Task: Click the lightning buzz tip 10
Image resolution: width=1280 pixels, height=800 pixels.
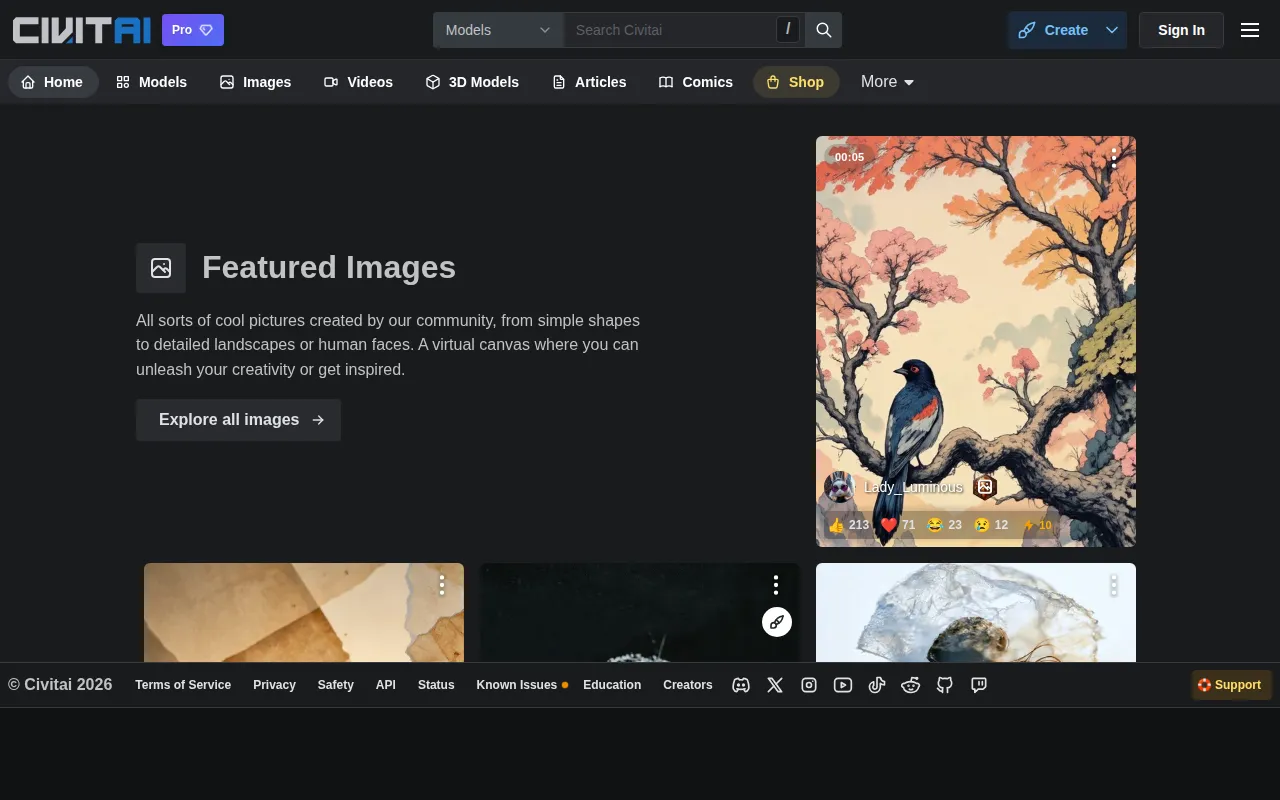Action: tap(1037, 525)
